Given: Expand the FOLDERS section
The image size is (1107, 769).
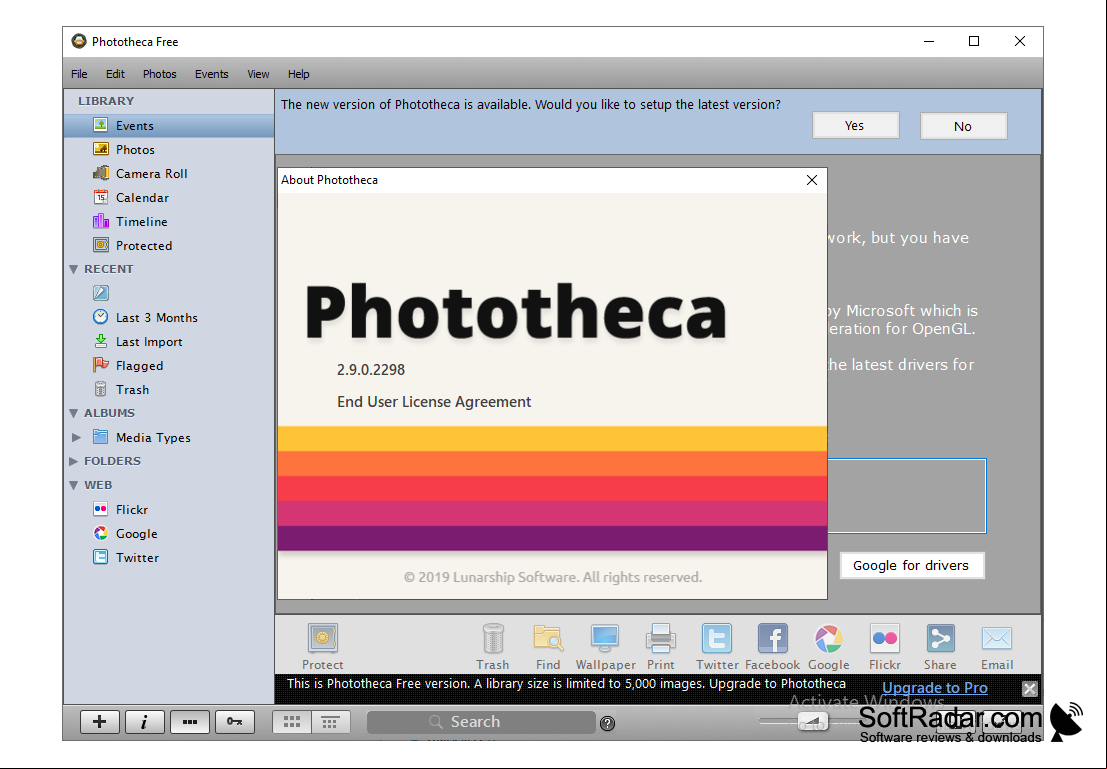Looking at the screenshot, I should [73, 461].
